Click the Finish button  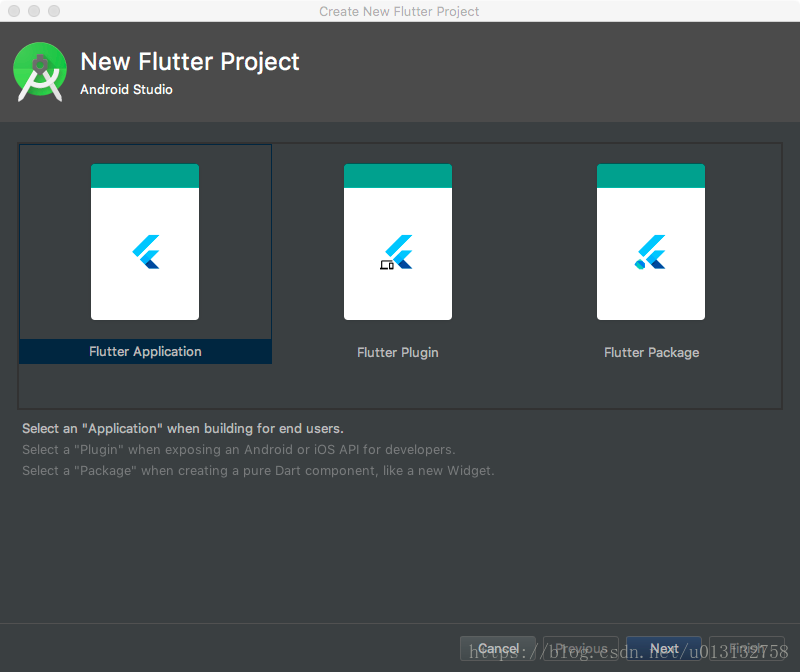747,649
